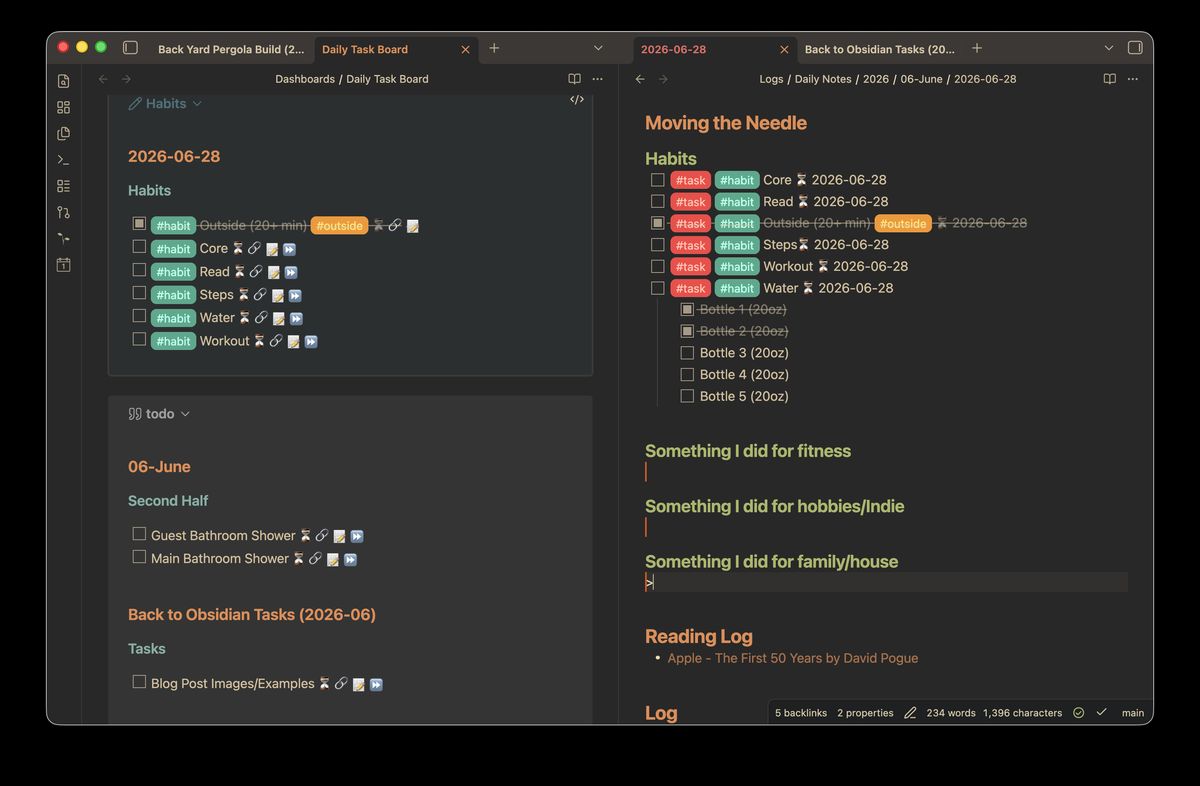This screenshot has height=786, width=1200.
Task: Open Apple - The First 50 Years link
Action: tap(793, 658)
